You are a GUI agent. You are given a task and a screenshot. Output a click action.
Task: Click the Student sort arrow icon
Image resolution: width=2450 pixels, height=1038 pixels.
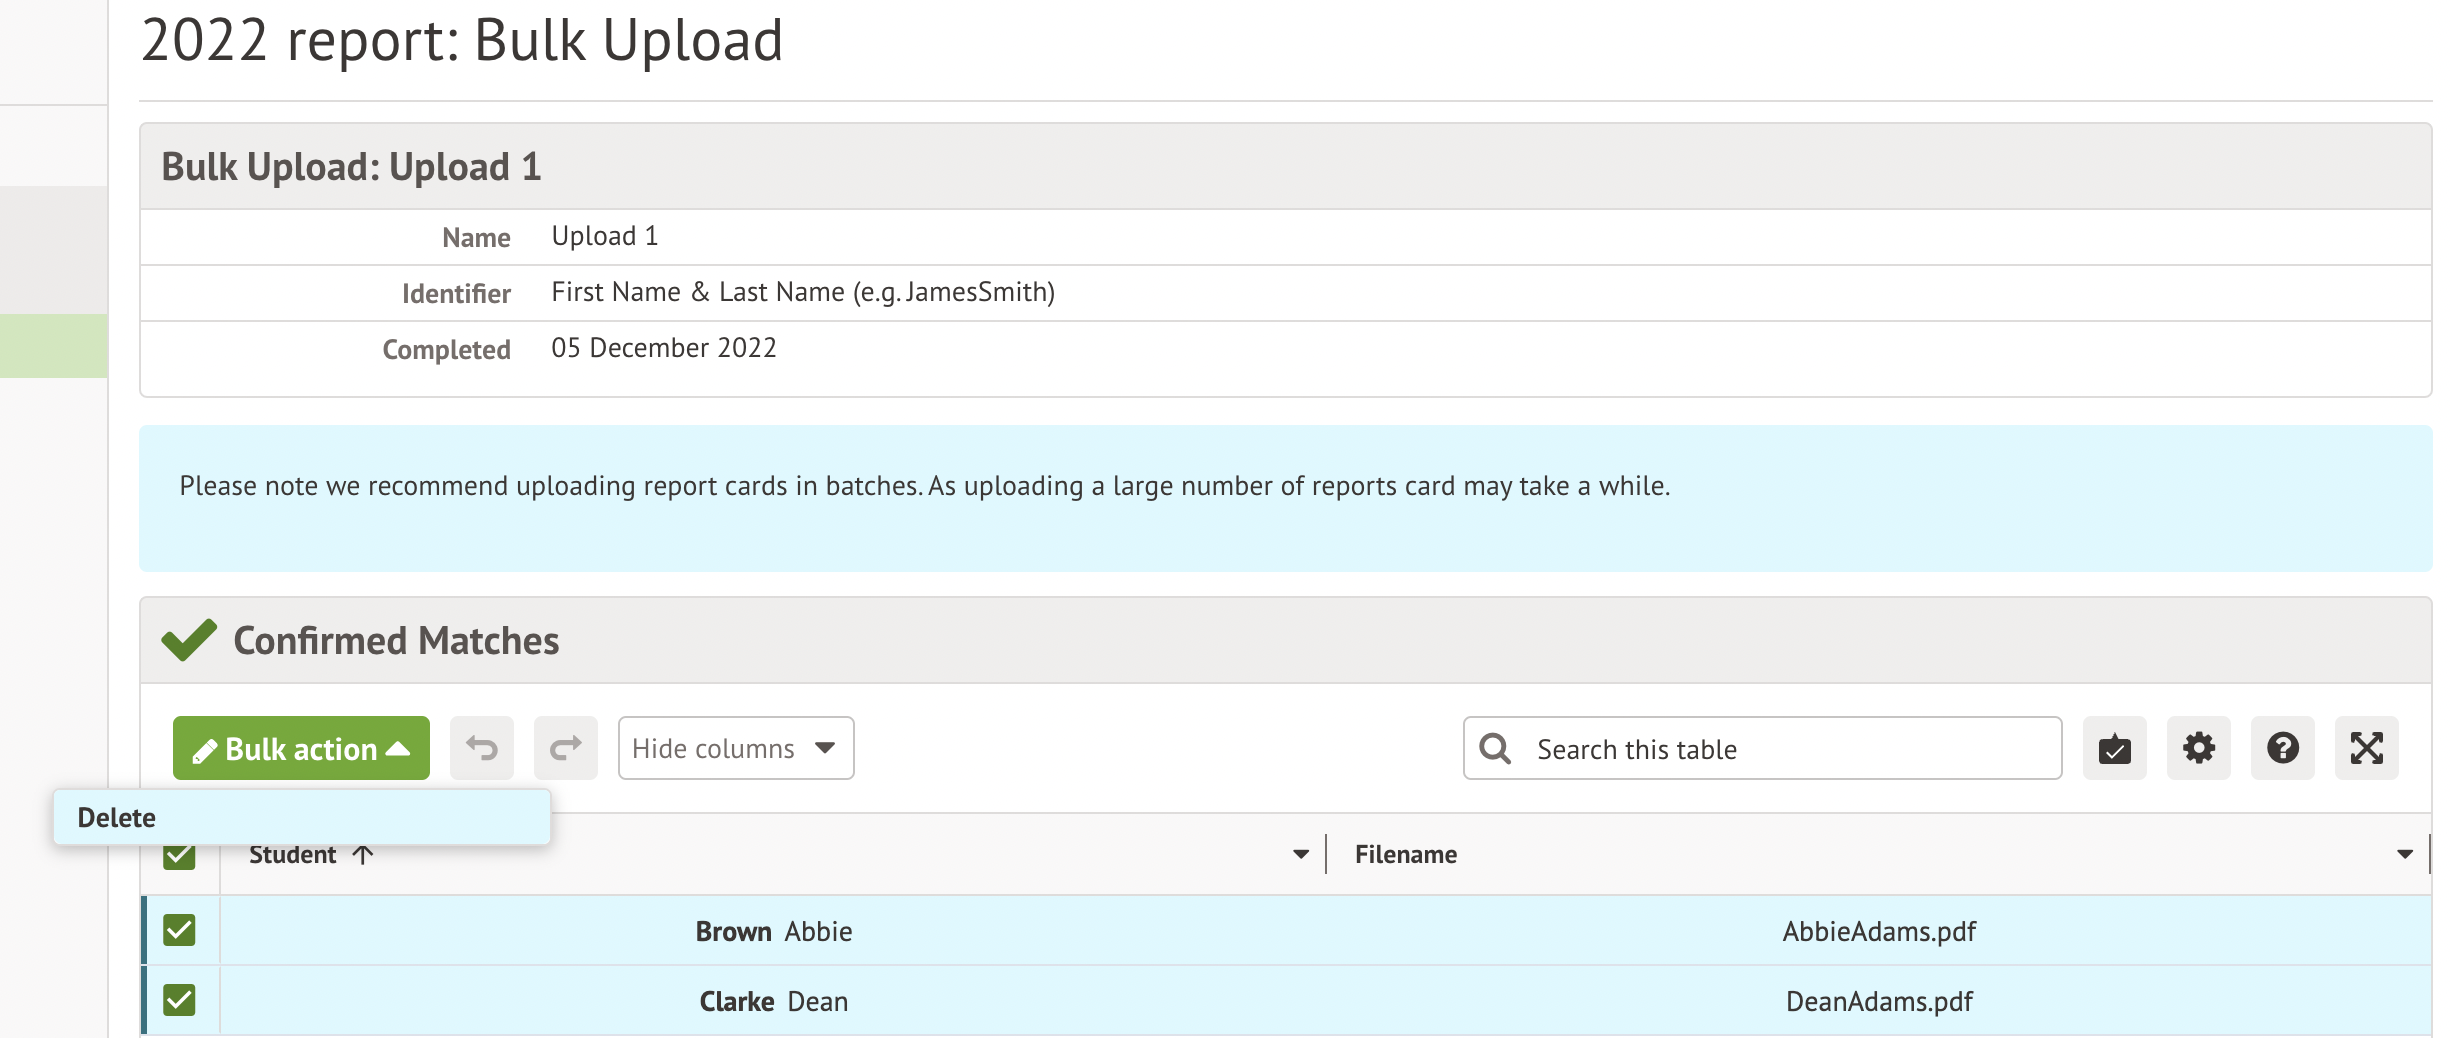pos(363,855)
